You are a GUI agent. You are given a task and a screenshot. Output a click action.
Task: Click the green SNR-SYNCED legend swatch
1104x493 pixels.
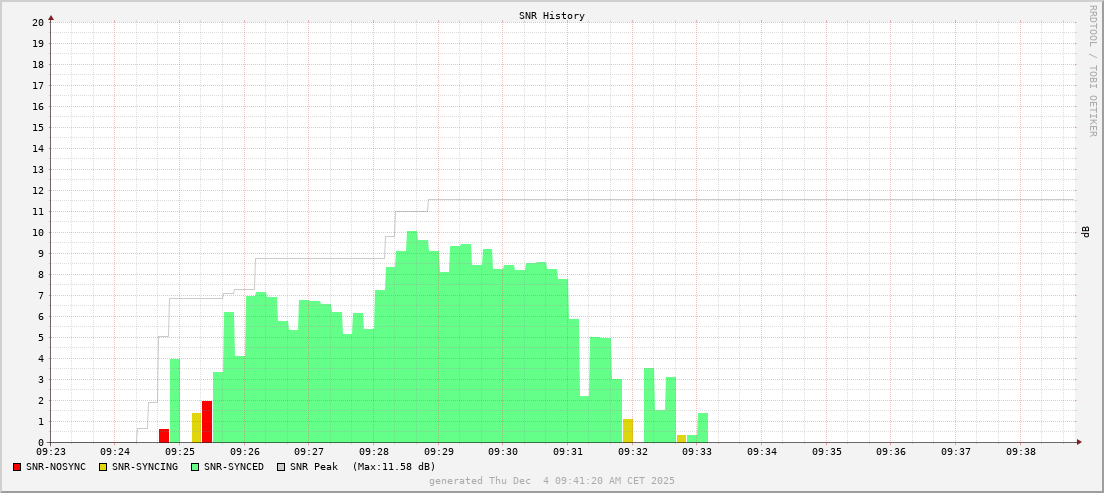click(x=195, y=467)
